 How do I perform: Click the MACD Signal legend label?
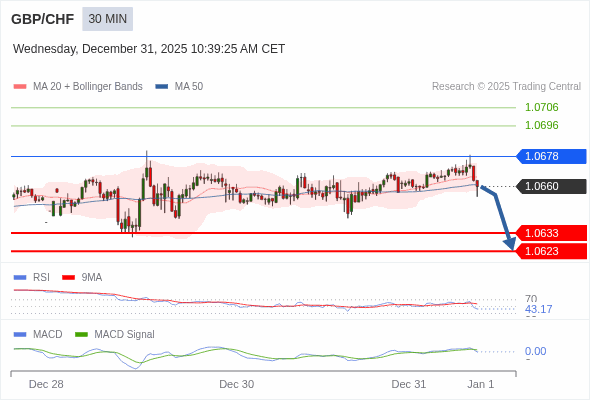(125, 334)
